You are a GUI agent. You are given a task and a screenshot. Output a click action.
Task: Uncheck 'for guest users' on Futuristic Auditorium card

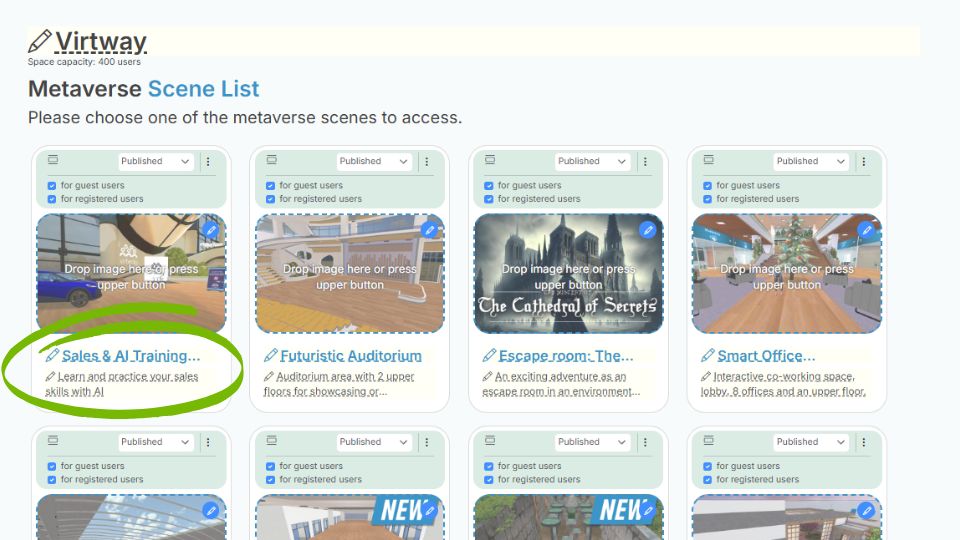[x=271, y=186]
